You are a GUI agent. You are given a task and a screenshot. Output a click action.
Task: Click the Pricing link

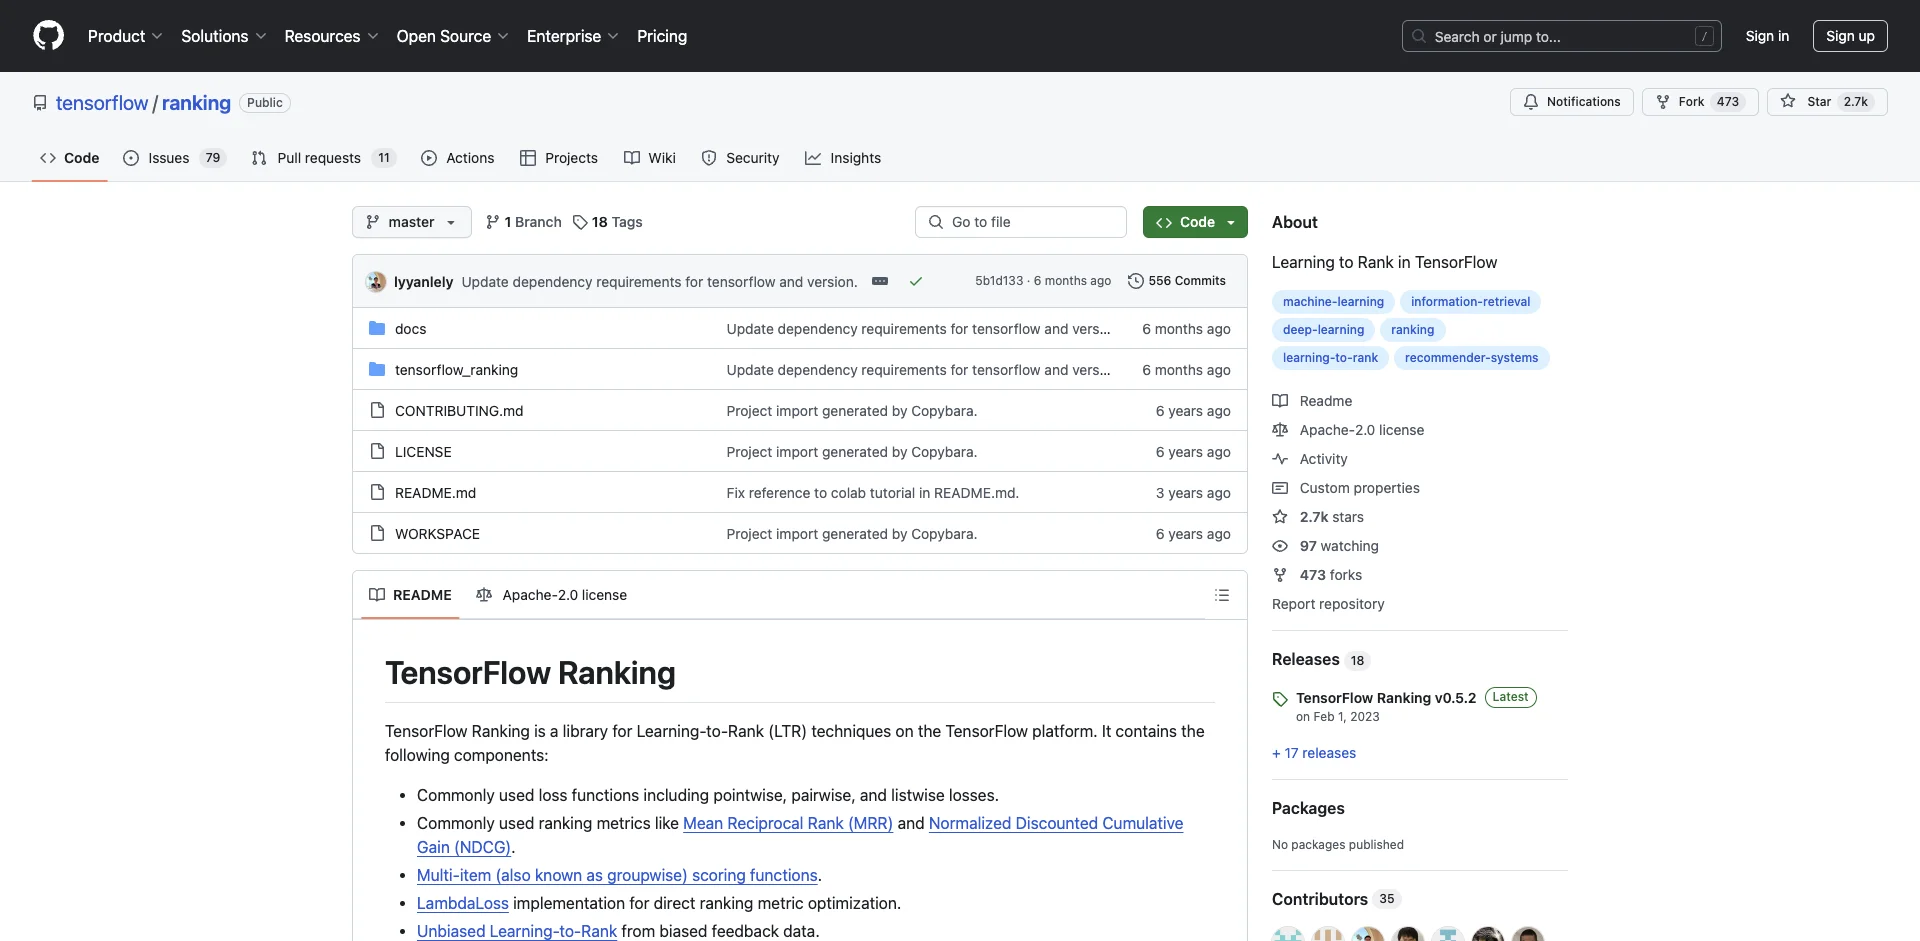[662, 36]
